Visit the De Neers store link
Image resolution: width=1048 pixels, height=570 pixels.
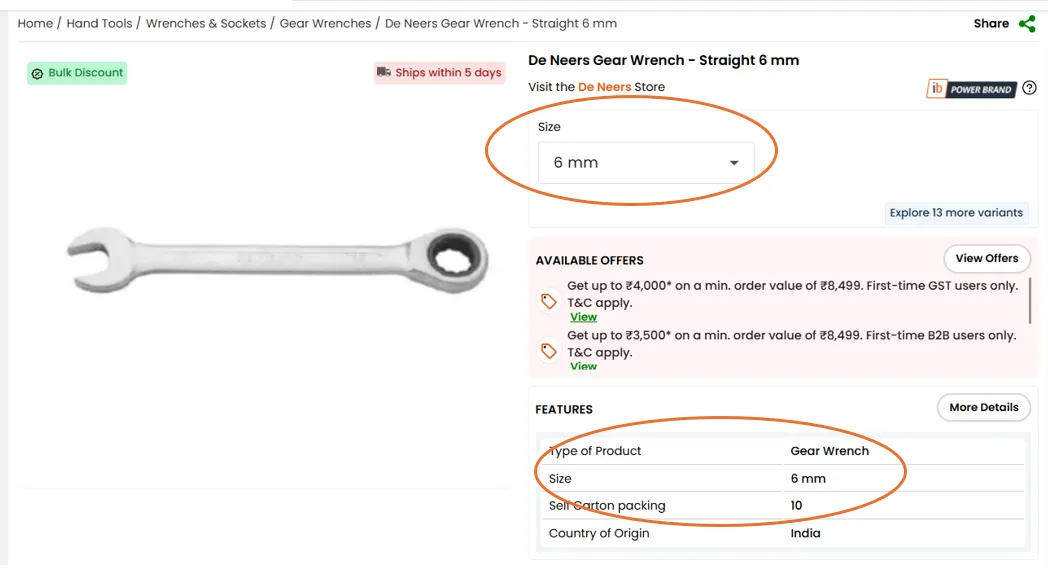coord(605,87)
